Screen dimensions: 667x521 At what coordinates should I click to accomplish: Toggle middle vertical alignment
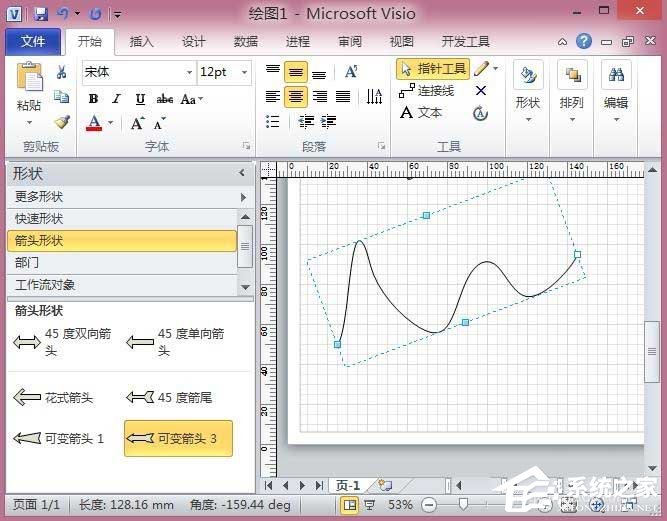click(296, 72)
